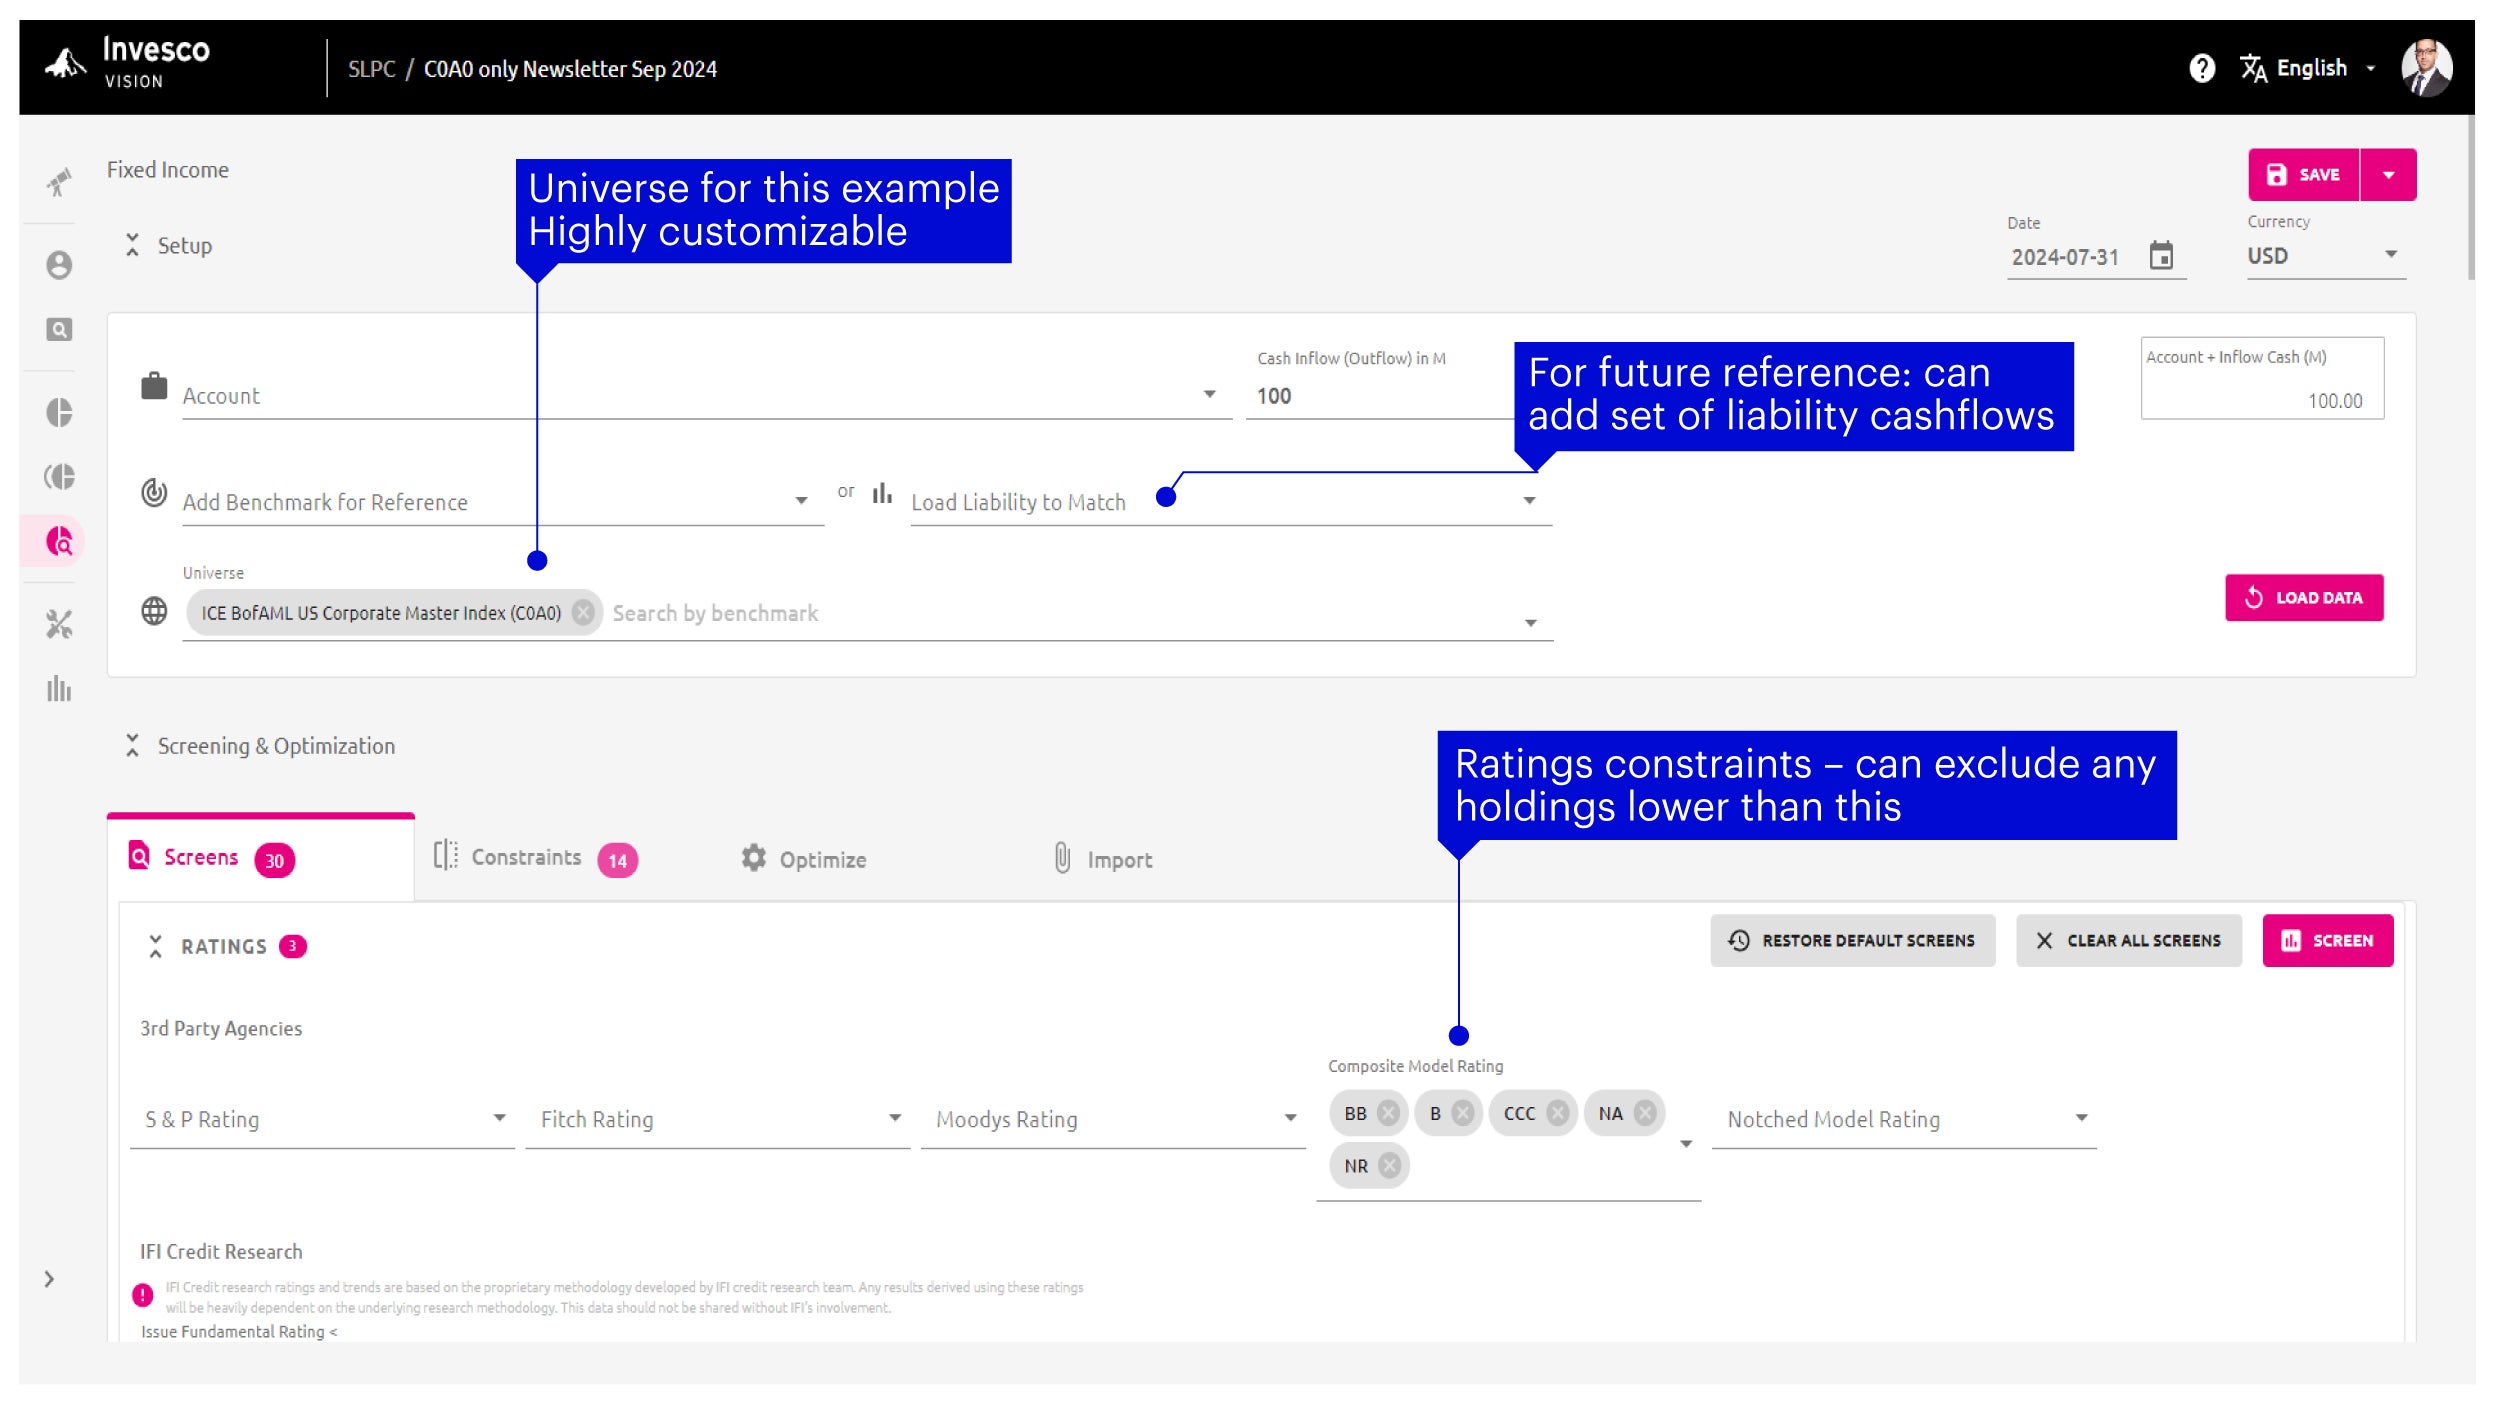
Task: Open the telescope icon in sidebar
Action: pyautogui.click(x=59, y=181)
